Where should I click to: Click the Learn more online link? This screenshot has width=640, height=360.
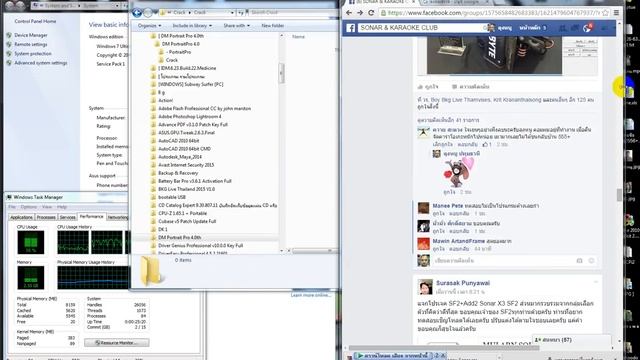tap(311, 295)
